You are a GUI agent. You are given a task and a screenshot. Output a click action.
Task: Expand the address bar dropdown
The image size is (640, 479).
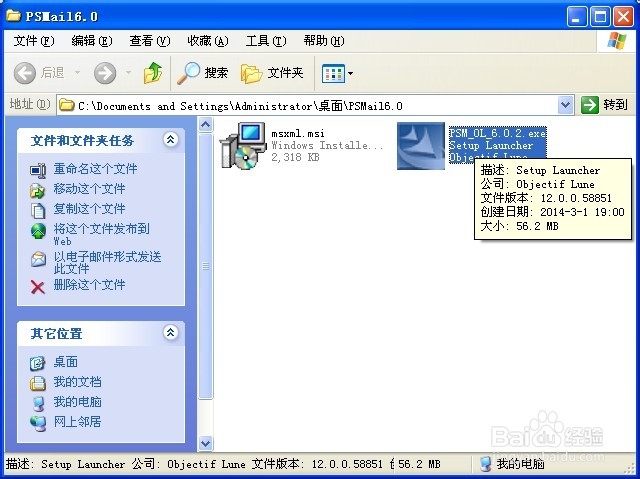[565, 105]
